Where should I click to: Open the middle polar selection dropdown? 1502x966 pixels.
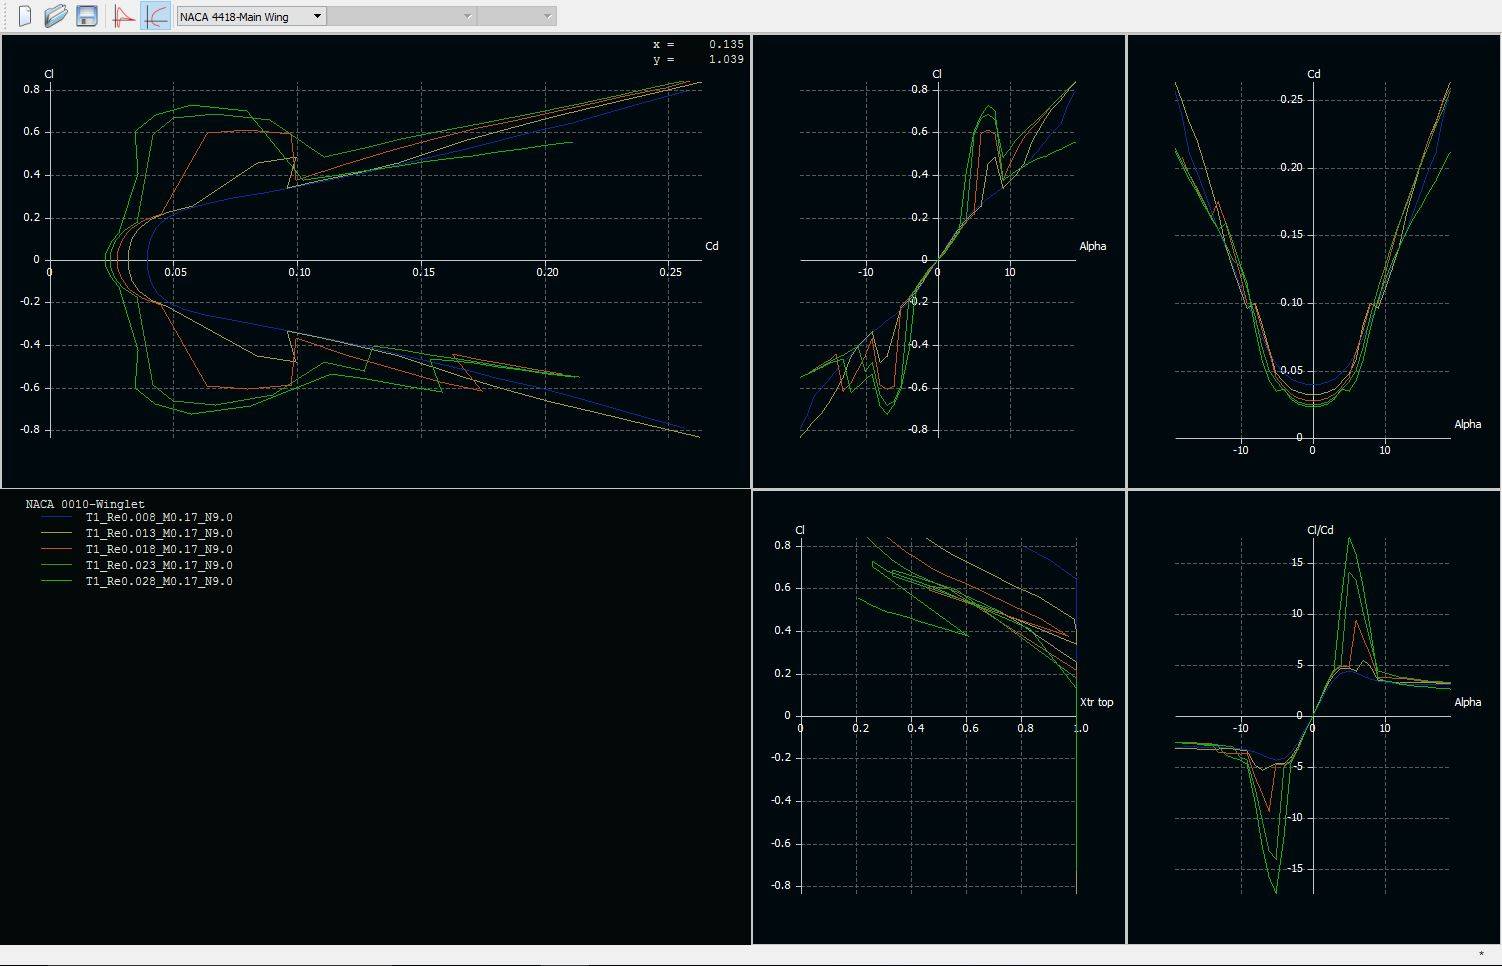pos(401,16)
